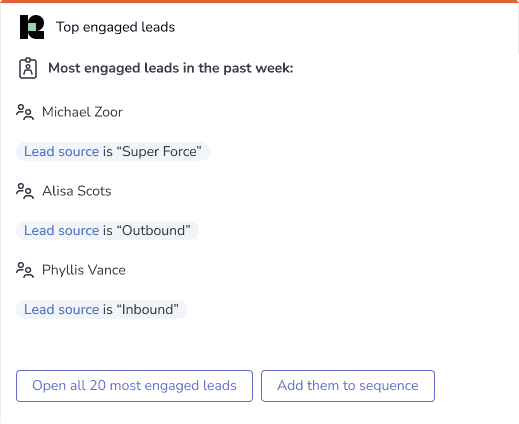519x424 pixels.
Task: Click Lead source link in Inbound pill
Action: click(x=62, y=310)
